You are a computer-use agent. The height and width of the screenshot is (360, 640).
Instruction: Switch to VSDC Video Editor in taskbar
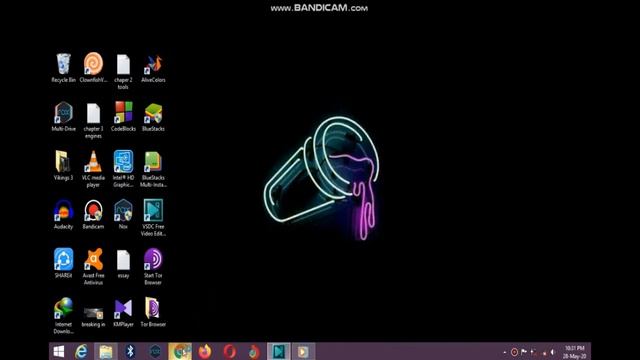279,351
